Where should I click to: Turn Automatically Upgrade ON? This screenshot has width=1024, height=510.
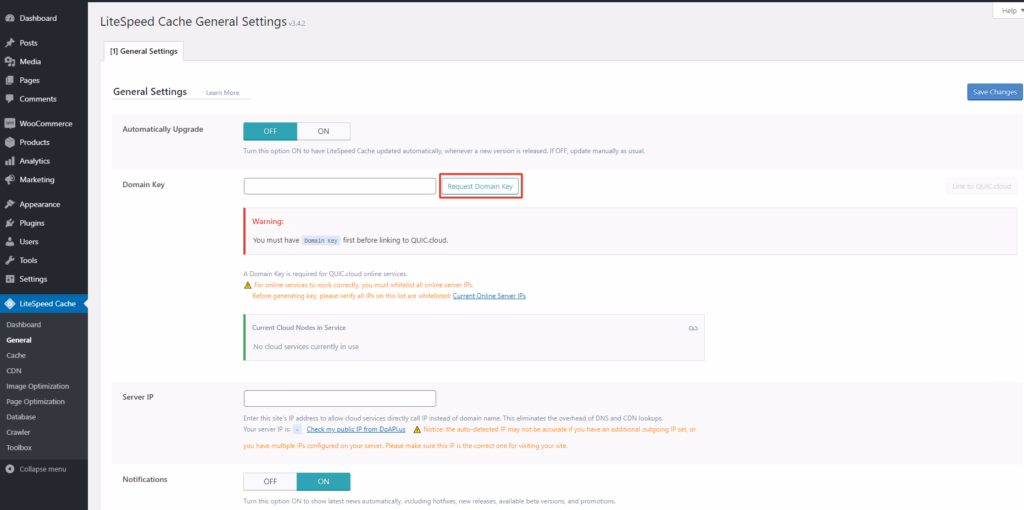(x=323, y=131)
